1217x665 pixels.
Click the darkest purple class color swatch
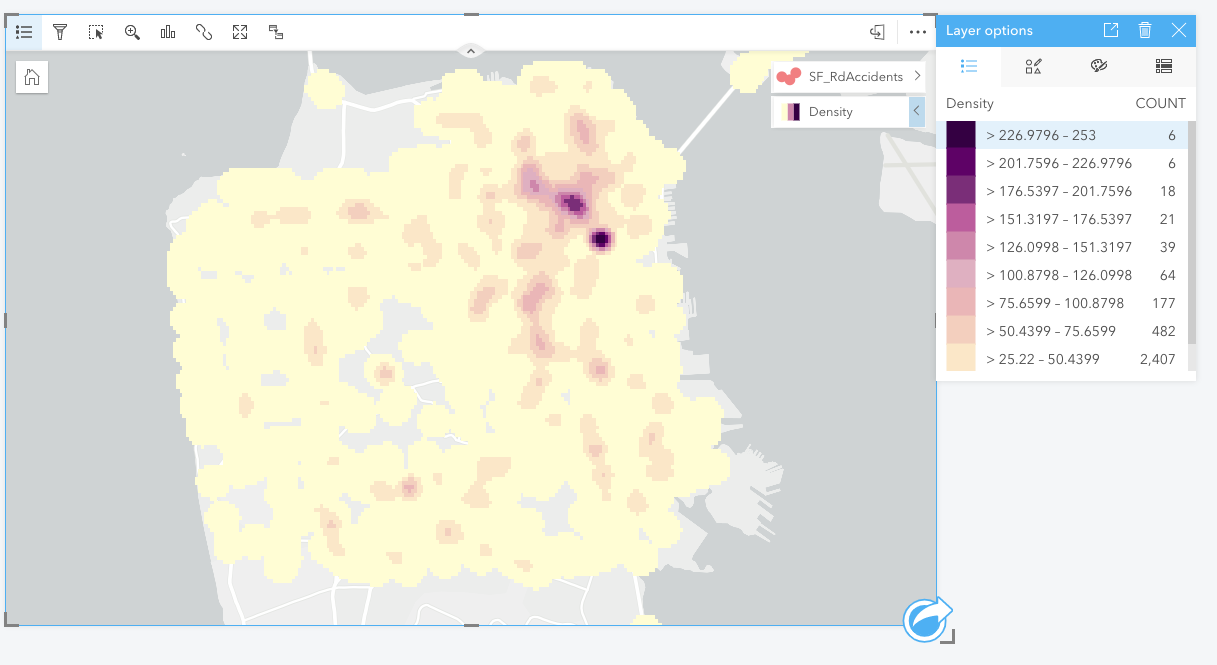[x=960, y=134]
